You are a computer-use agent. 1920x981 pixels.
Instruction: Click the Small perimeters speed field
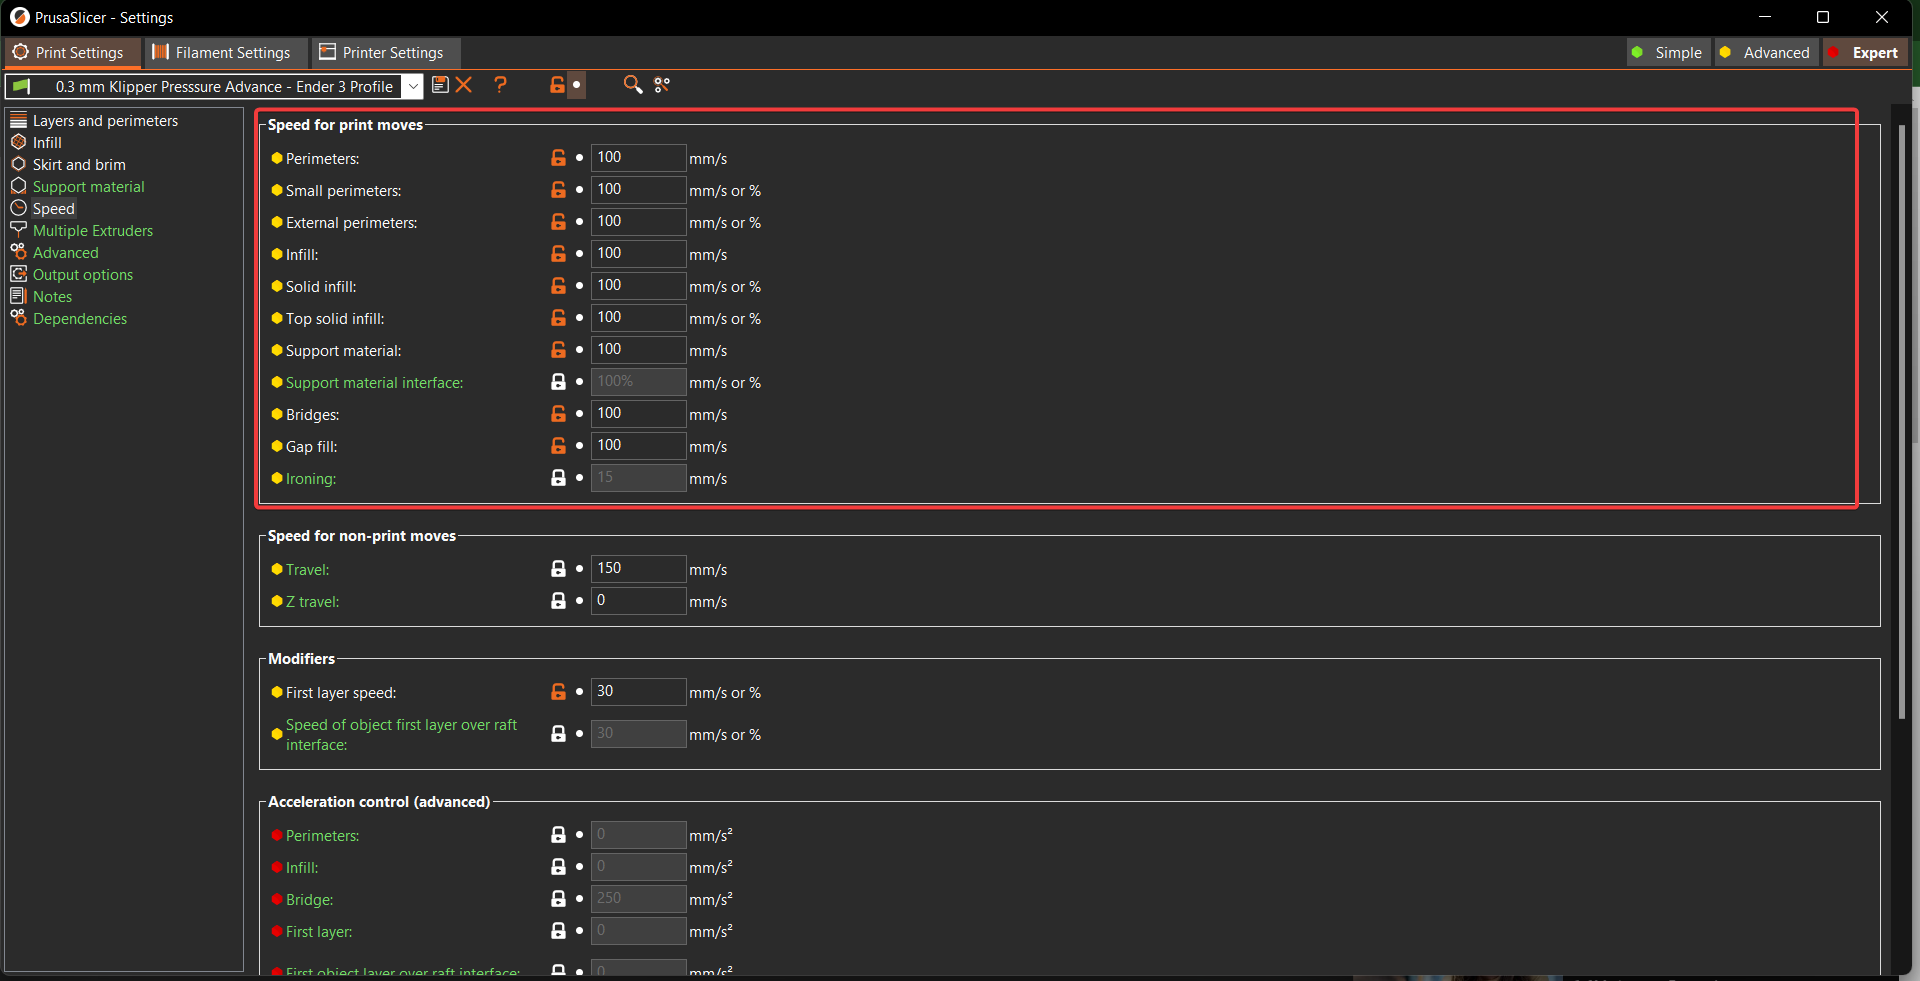click(x=638, y=190)
